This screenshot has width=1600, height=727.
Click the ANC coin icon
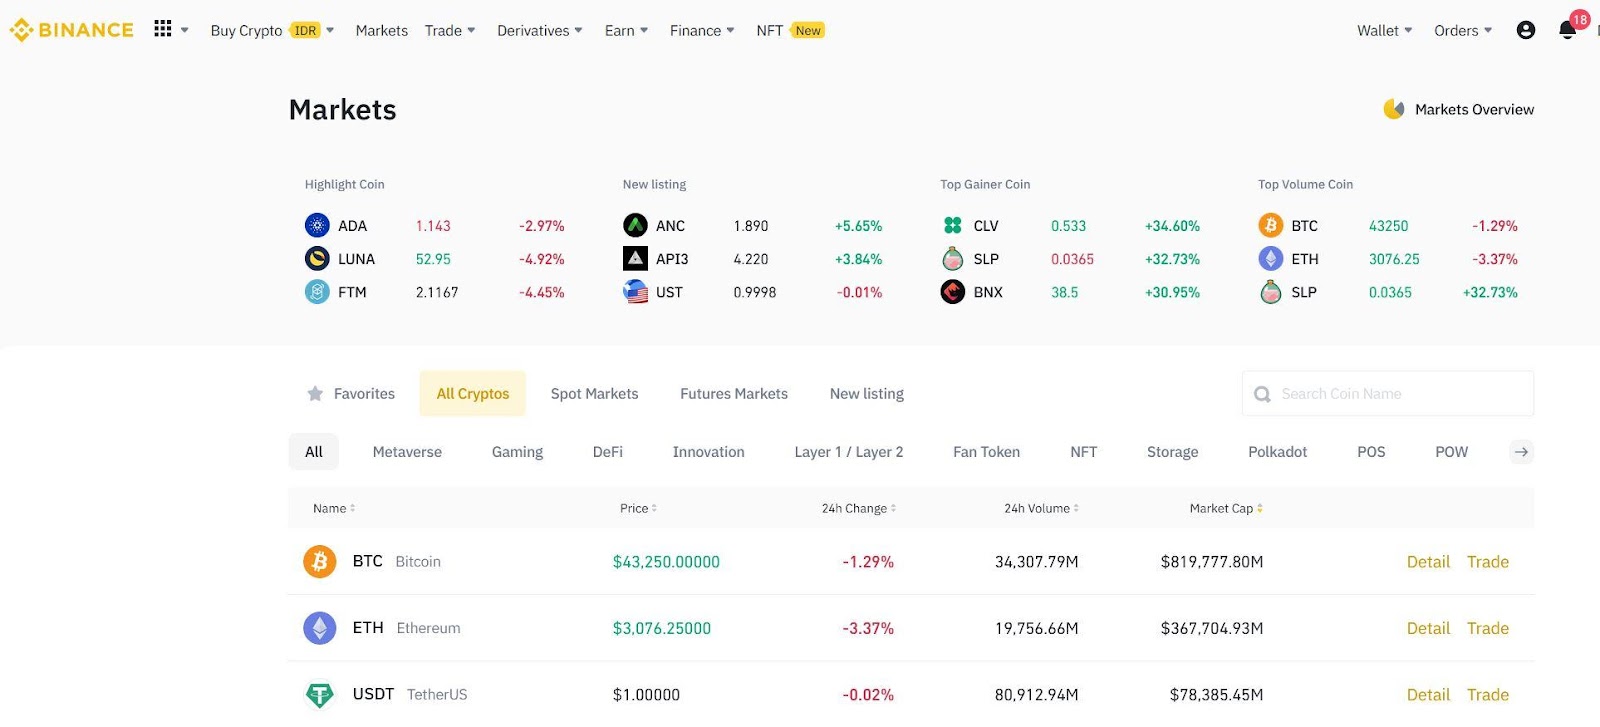point(635,226)
